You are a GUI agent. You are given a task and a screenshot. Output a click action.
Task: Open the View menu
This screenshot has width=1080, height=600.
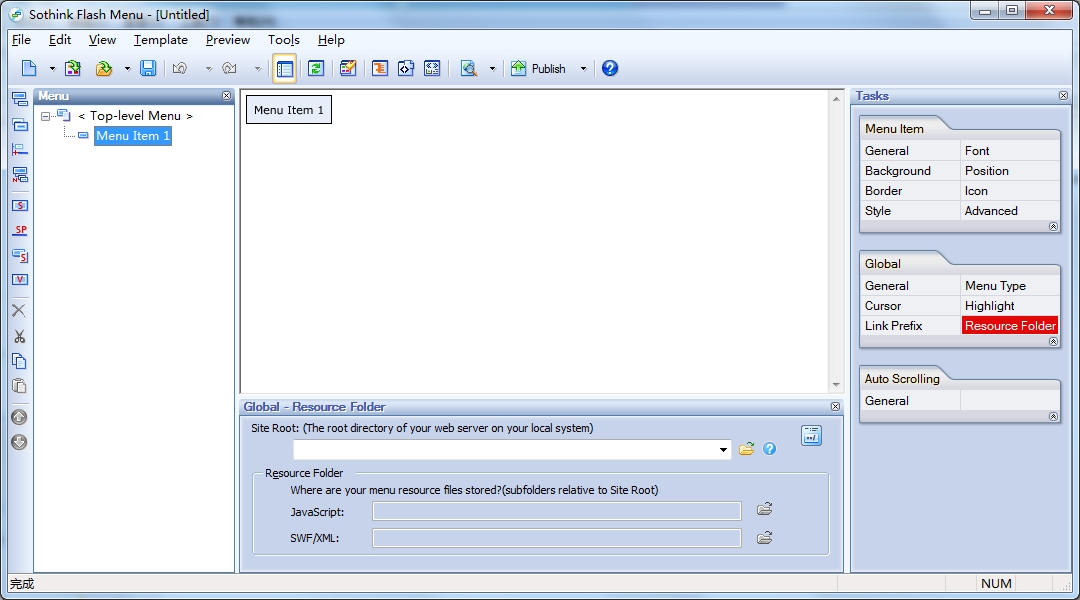[102, 40]
